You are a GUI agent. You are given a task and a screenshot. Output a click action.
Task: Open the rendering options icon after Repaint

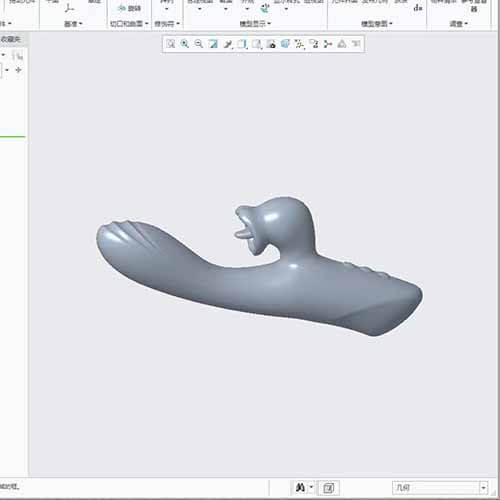(228, 44)
